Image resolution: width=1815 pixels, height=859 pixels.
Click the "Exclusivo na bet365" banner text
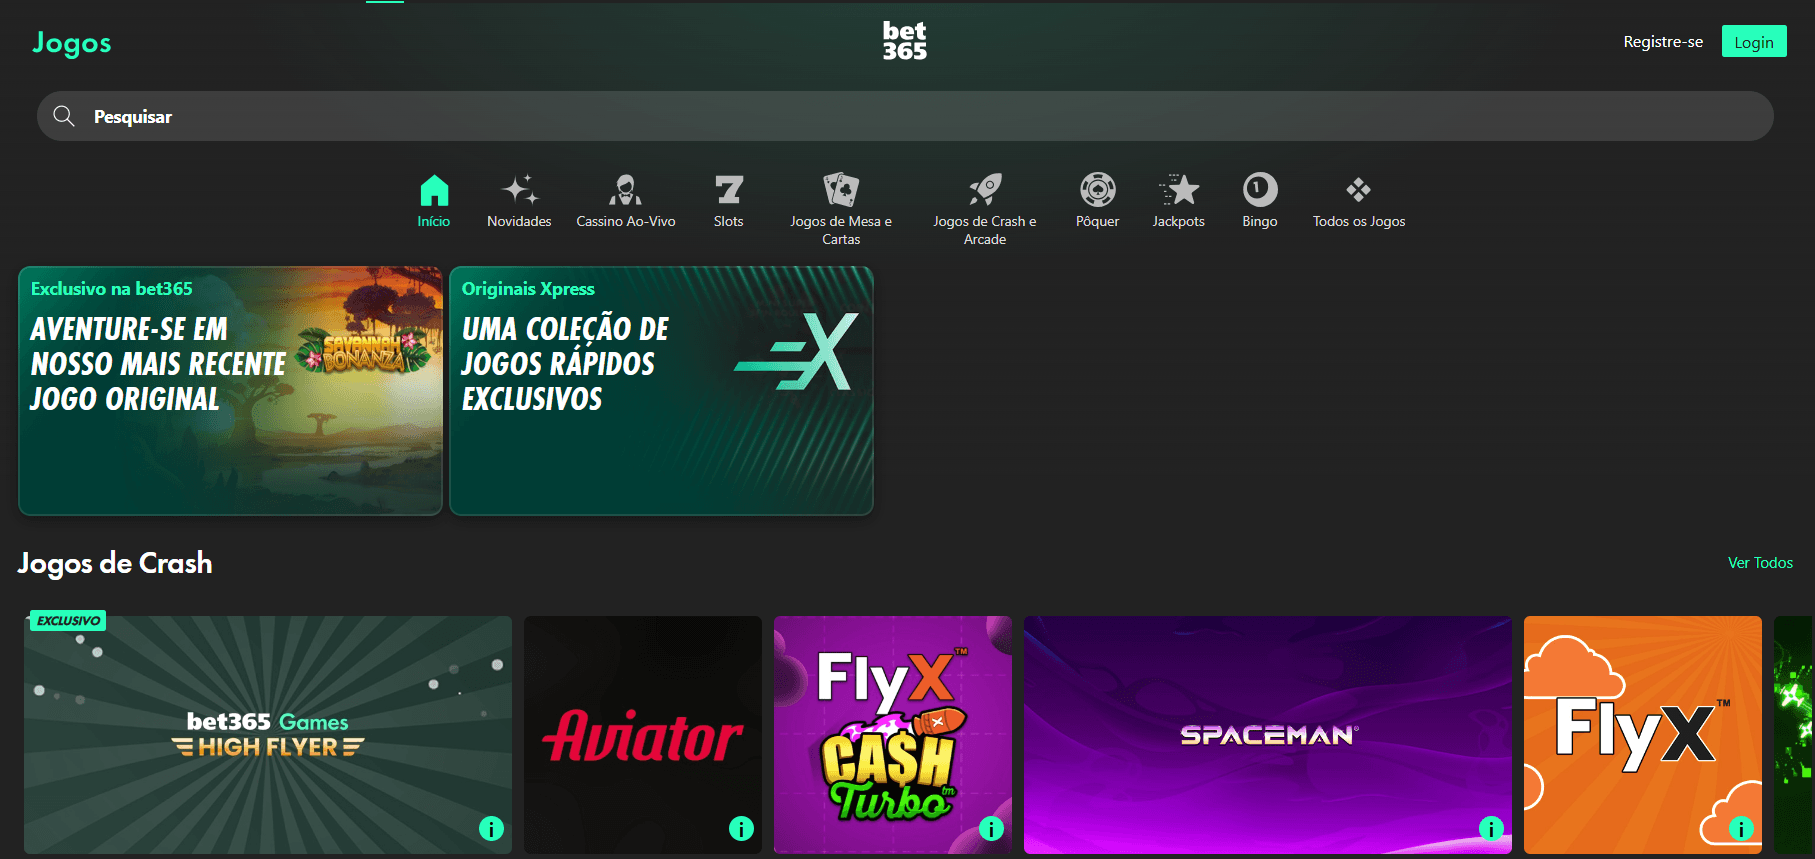pyautogui.click(x=112, y=289)
